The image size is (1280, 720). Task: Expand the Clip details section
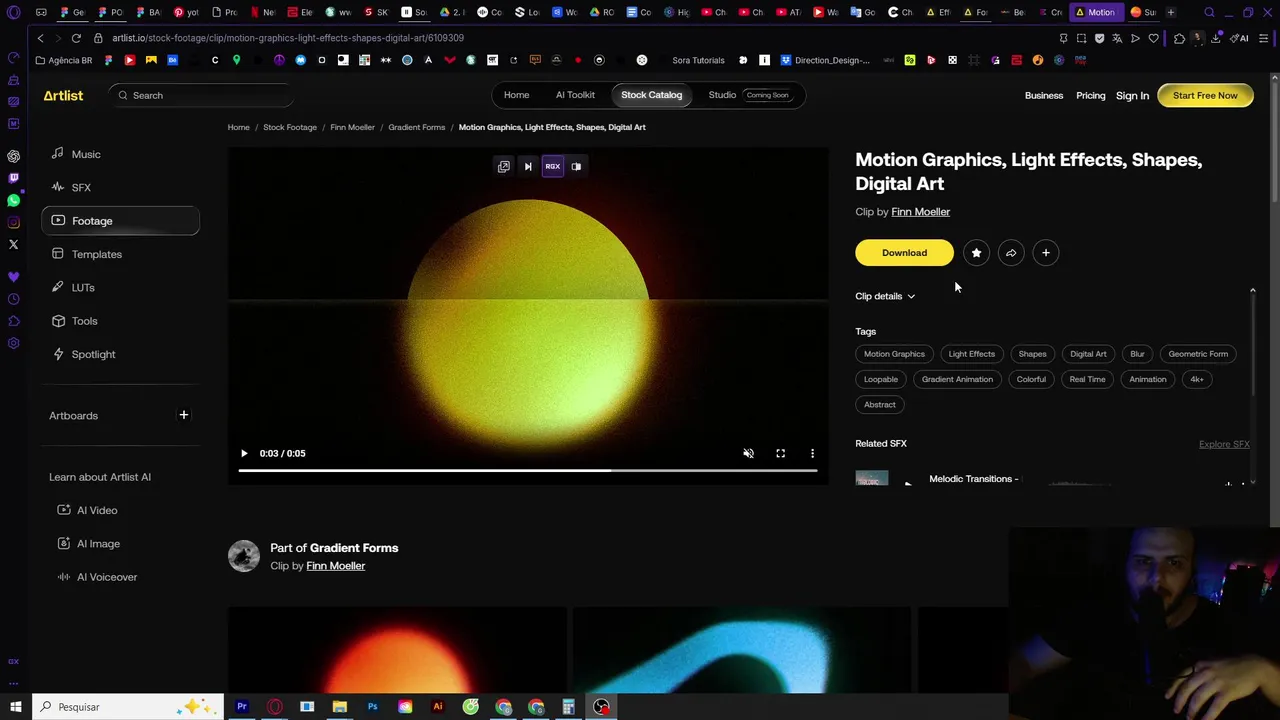coord(885,296)
